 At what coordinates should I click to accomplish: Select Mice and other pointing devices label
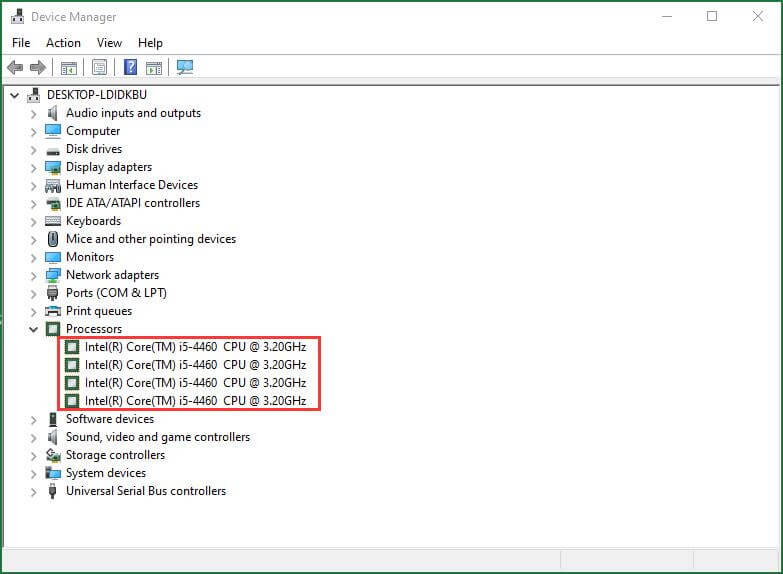click(151, 239)
